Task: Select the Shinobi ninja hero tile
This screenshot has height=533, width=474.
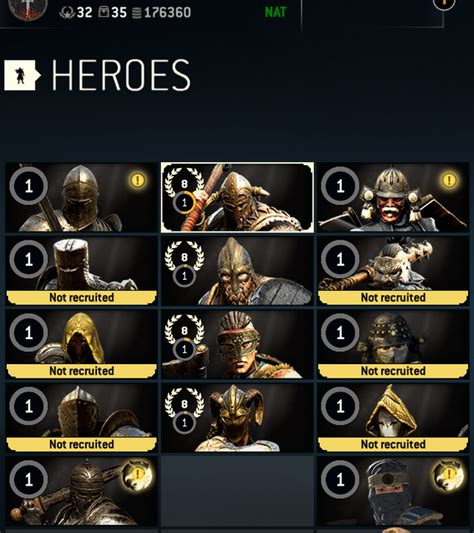Action: click(393, 491)
